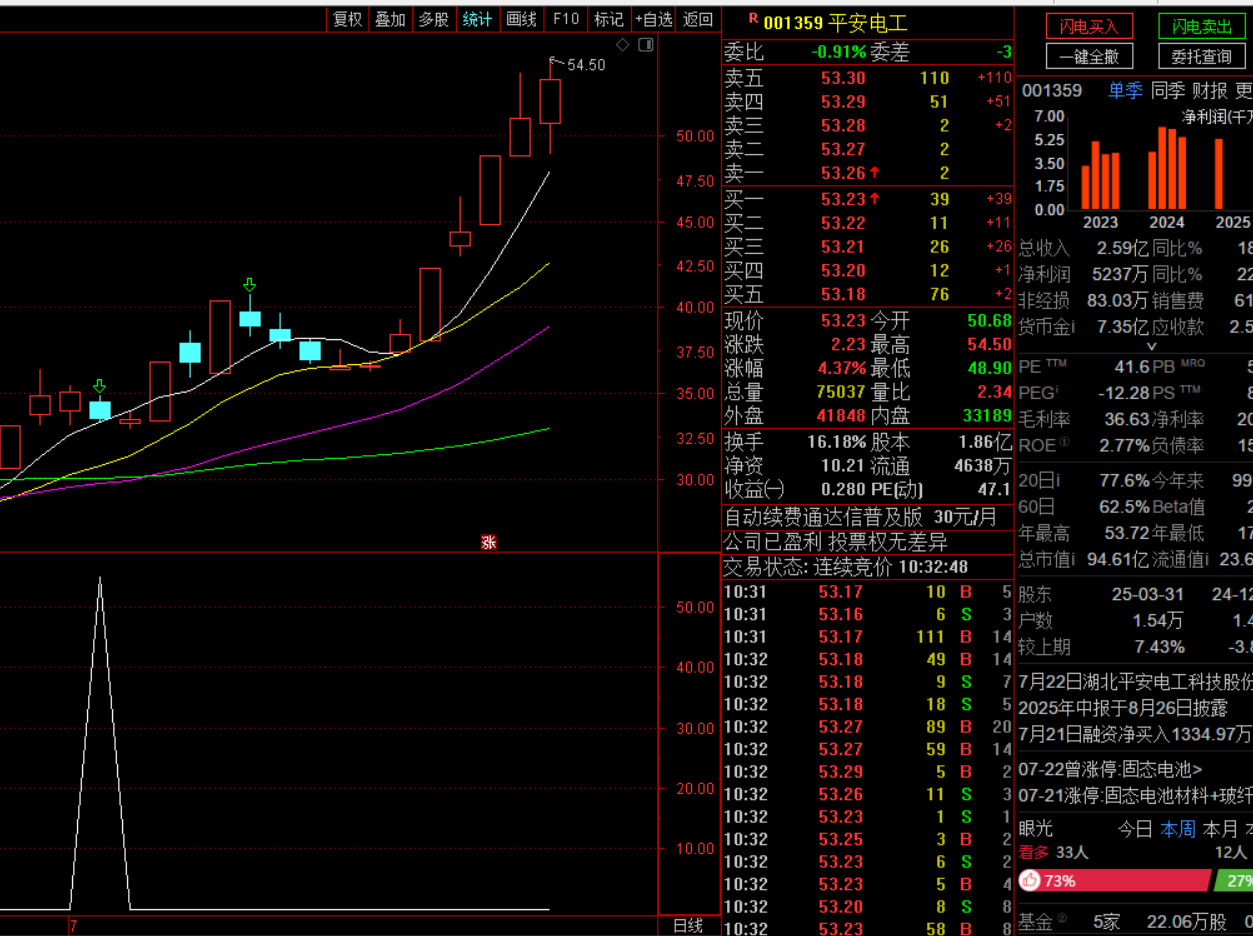
Task: Click the green 27% bearish bar
Action: pyautogui.click(x=1233, y=881)
